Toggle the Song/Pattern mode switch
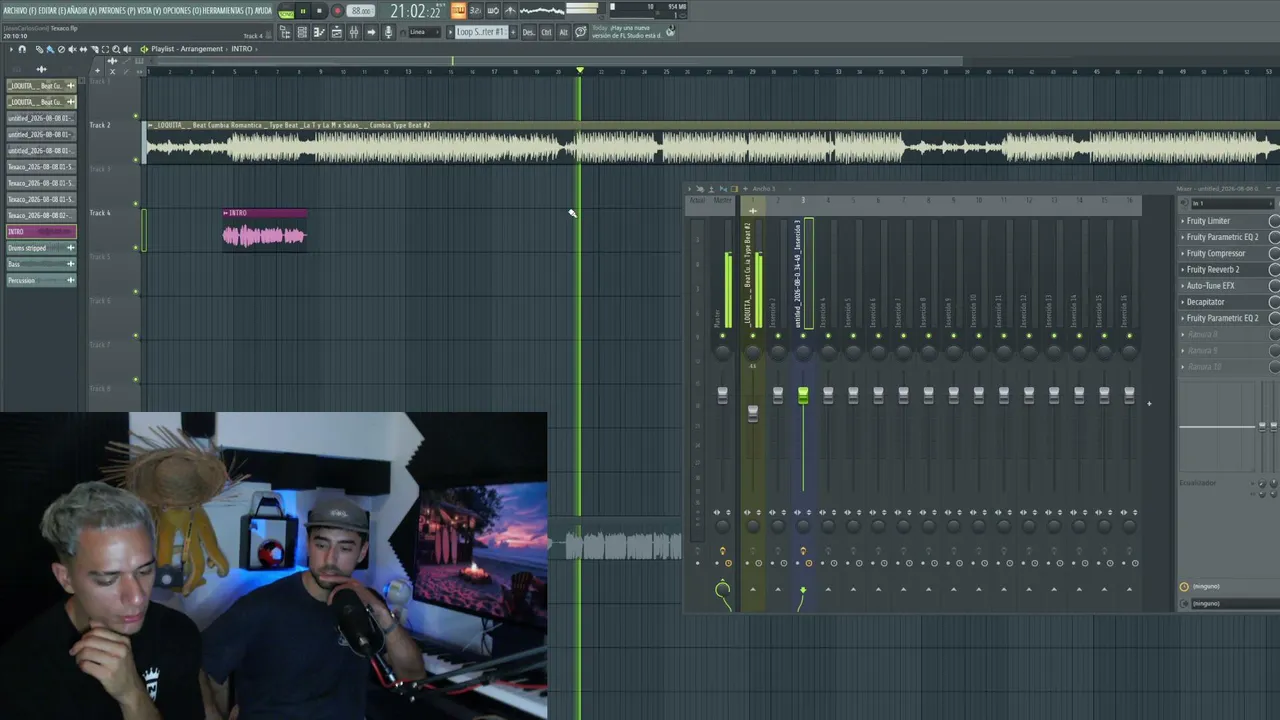Image resolution: width=1280 pixels, height=720 pixels. [x=286, y=11]
